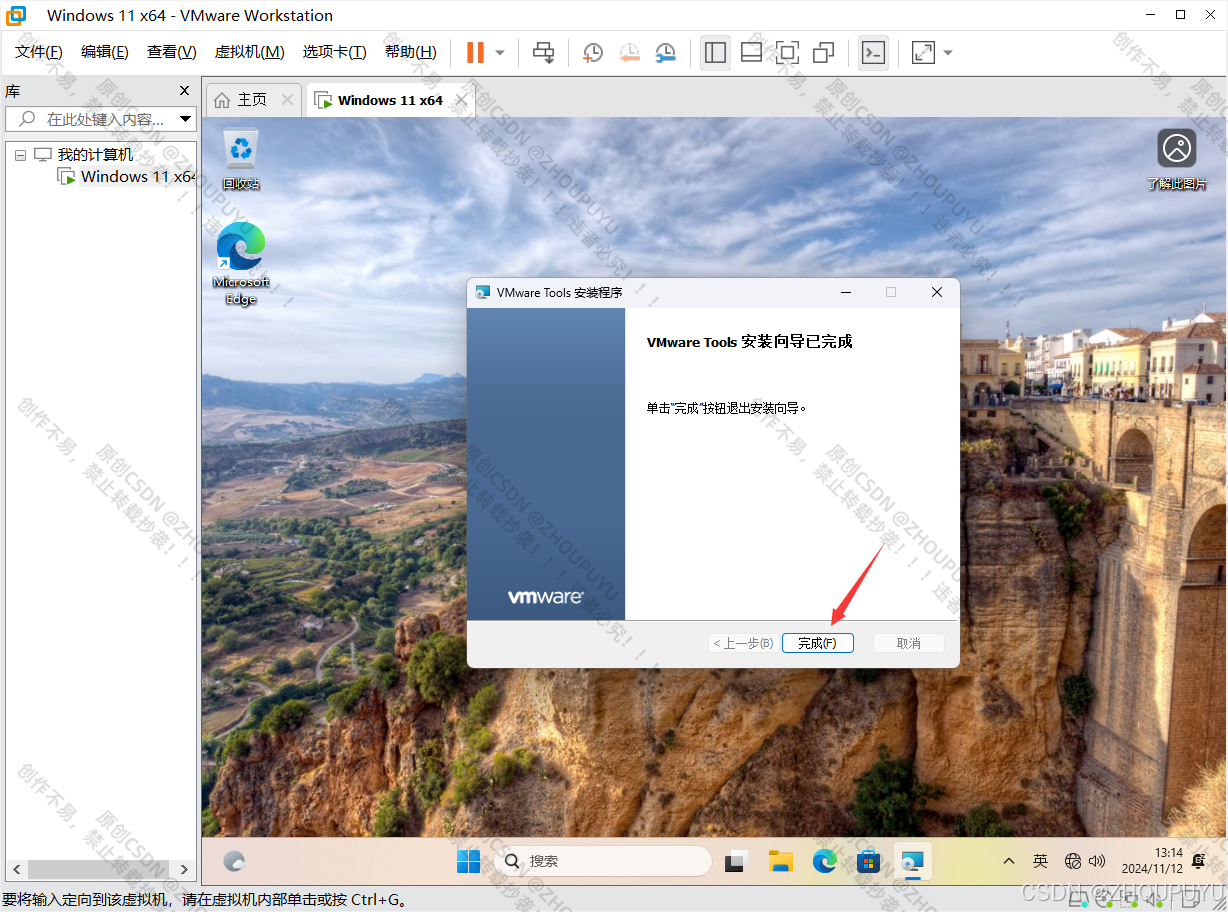Click the < 上一步(B) button
Viewport: 1228px width, 912px height.
(742, 643)
